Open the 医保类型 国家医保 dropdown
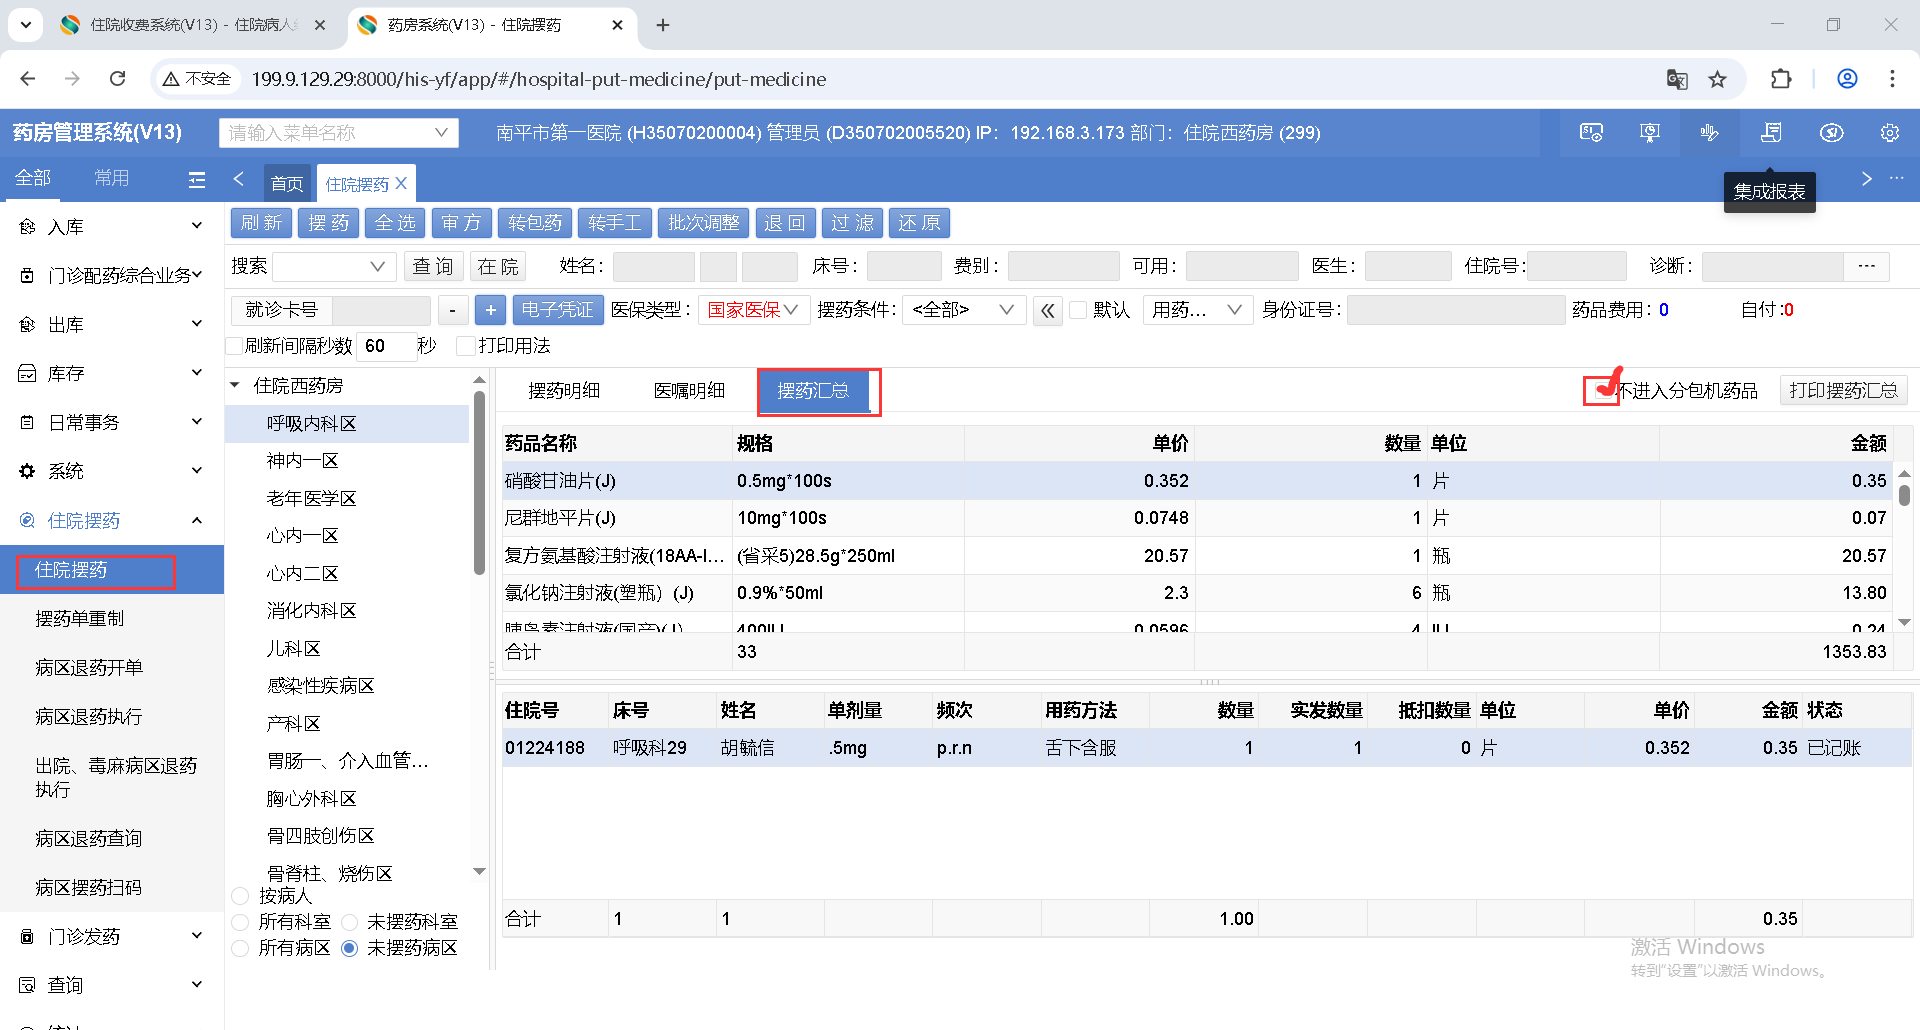This screenshot has height=1030, width=1920. 752,311
